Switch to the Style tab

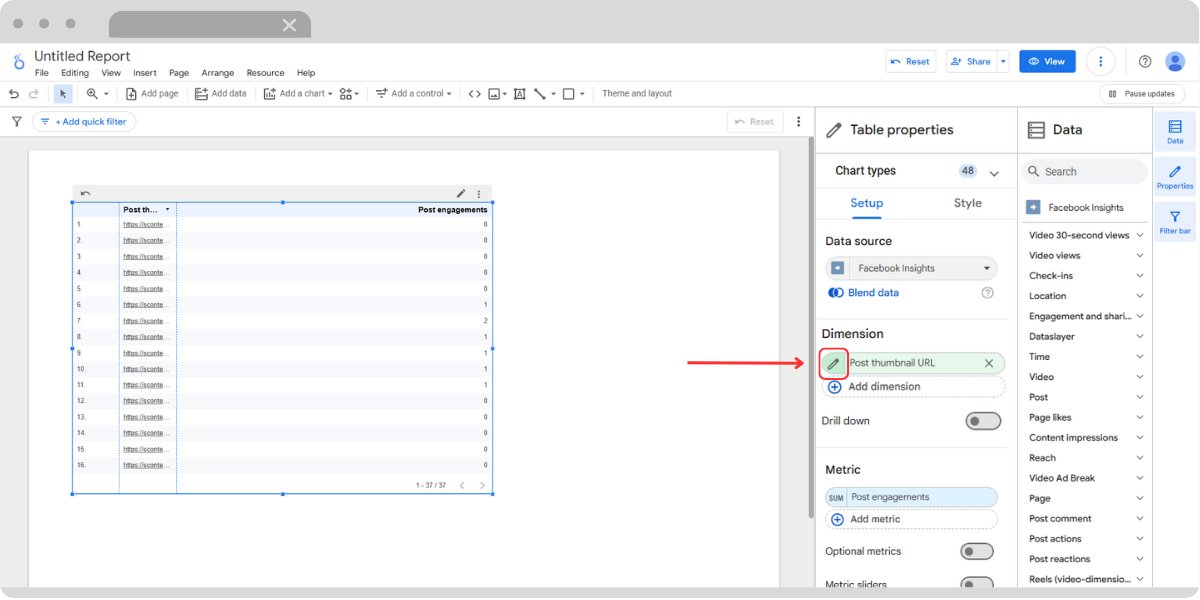tap(967, 203)
